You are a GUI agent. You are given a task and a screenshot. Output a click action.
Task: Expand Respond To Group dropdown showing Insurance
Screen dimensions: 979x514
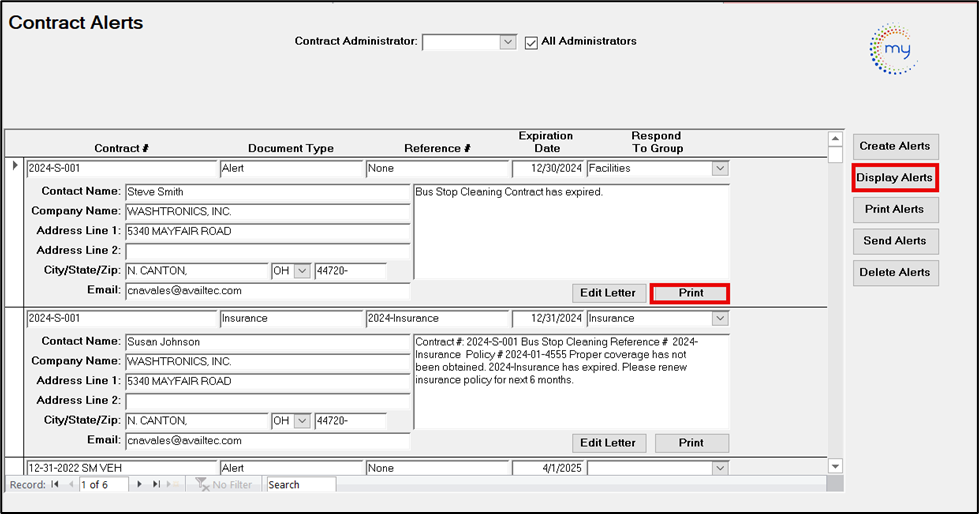click(x=719, y=319)
